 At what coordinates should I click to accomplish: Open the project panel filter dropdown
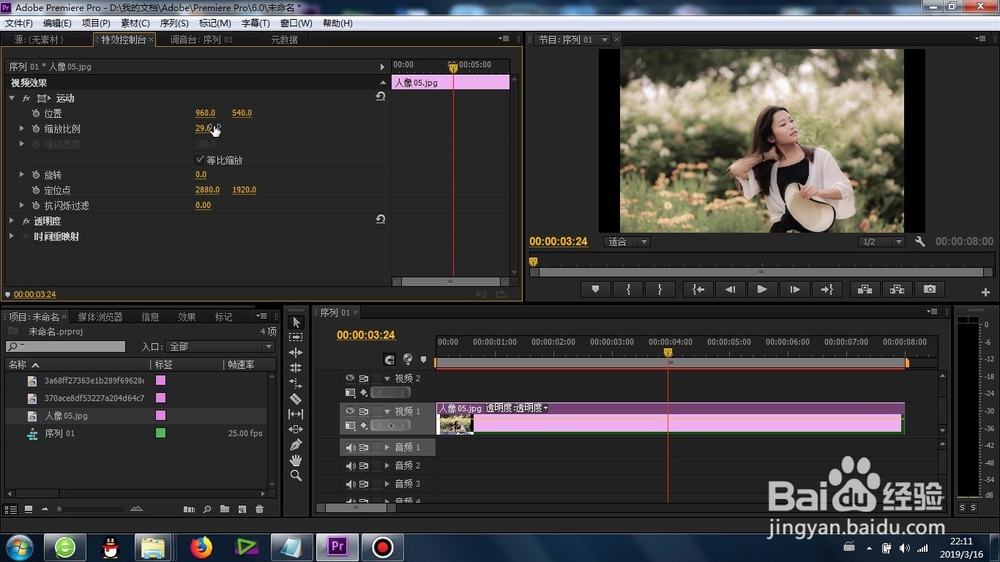(x=220, y=346)
